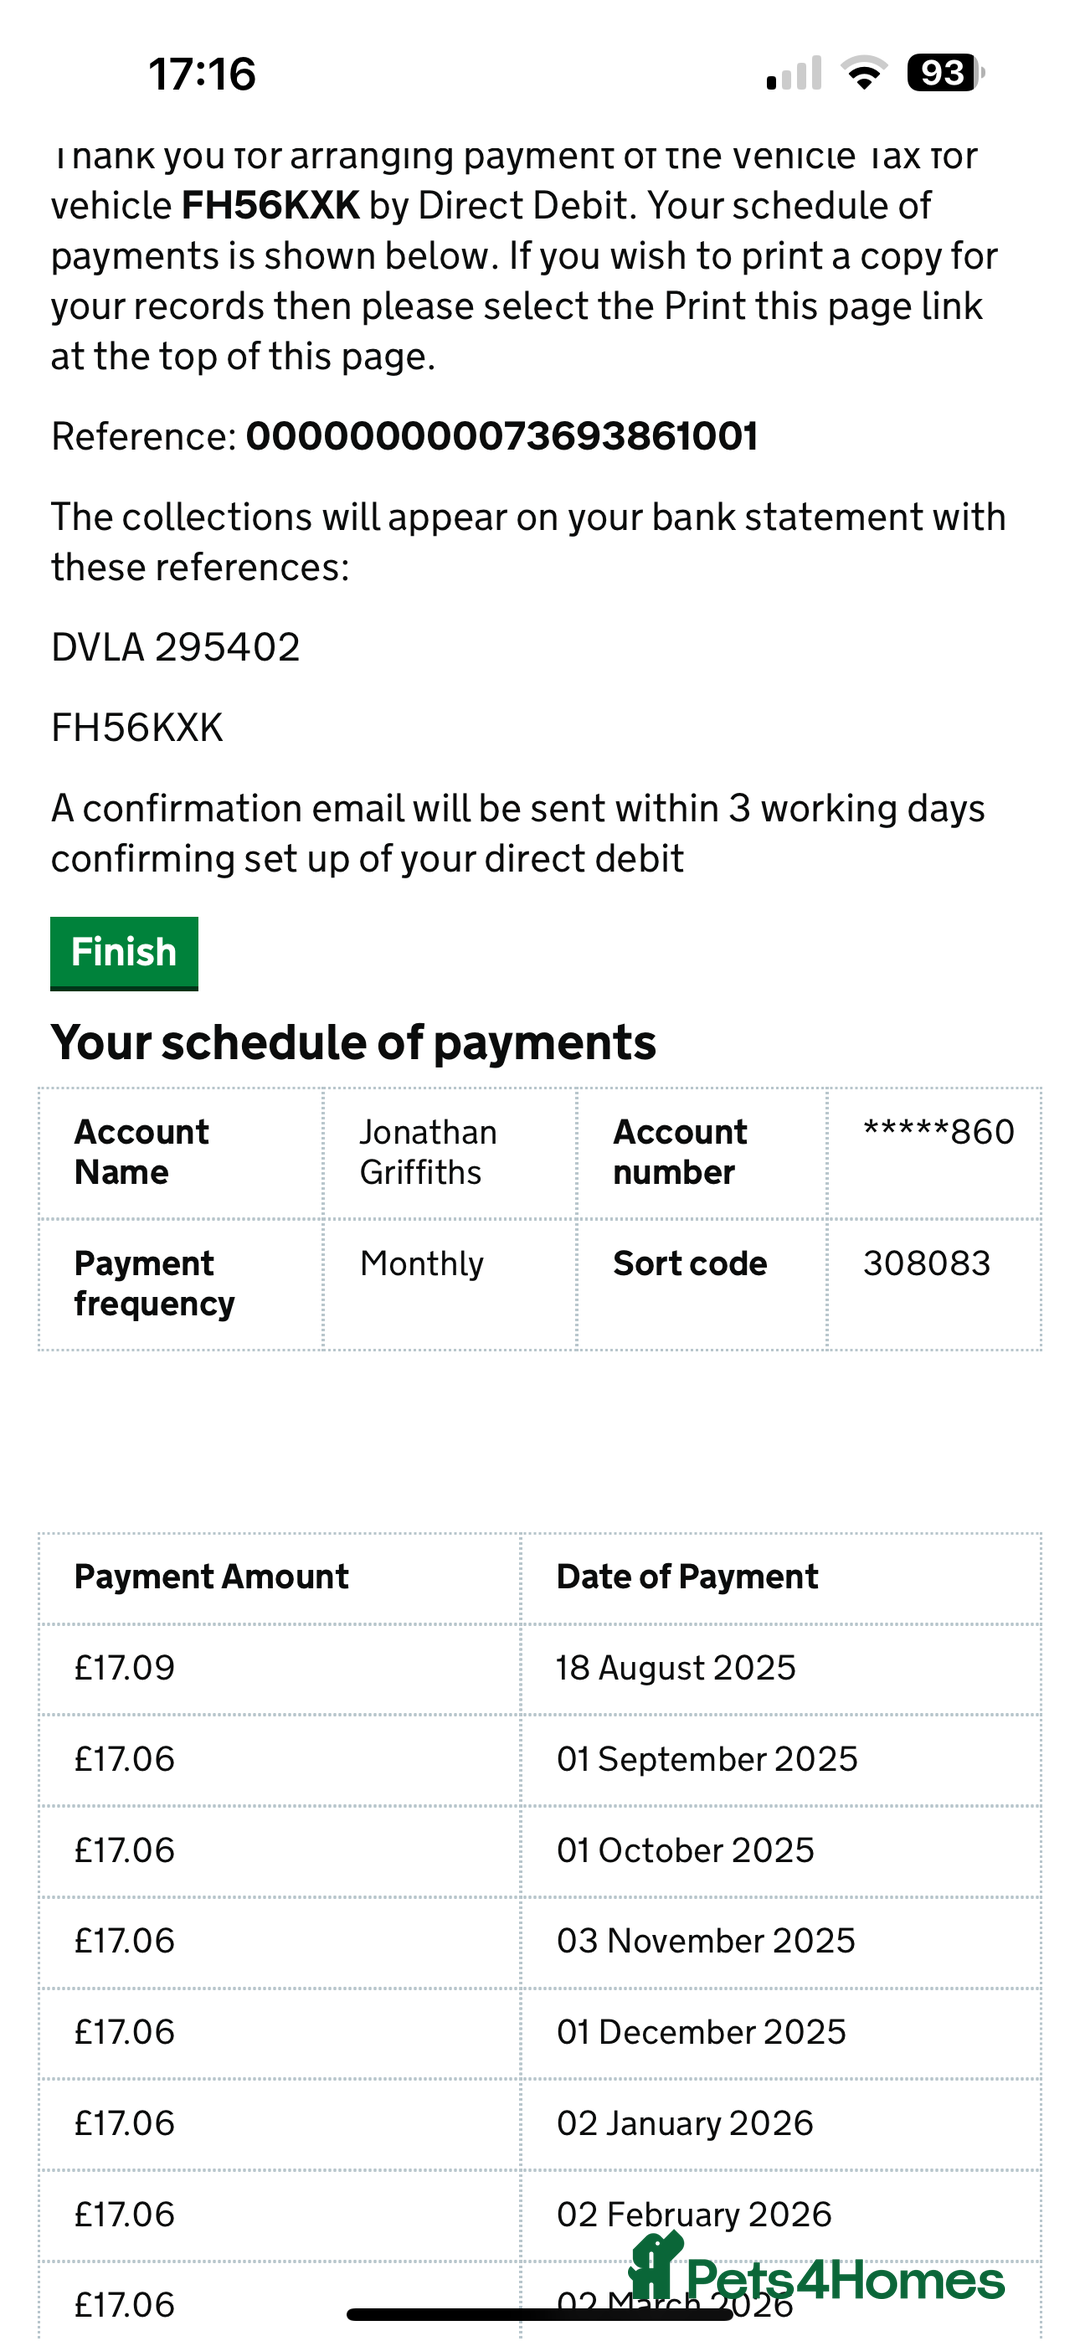This screenshot has width=1080, height=2341.
Task: Select the 18 August 2025 payment date
Action: 676,1668
